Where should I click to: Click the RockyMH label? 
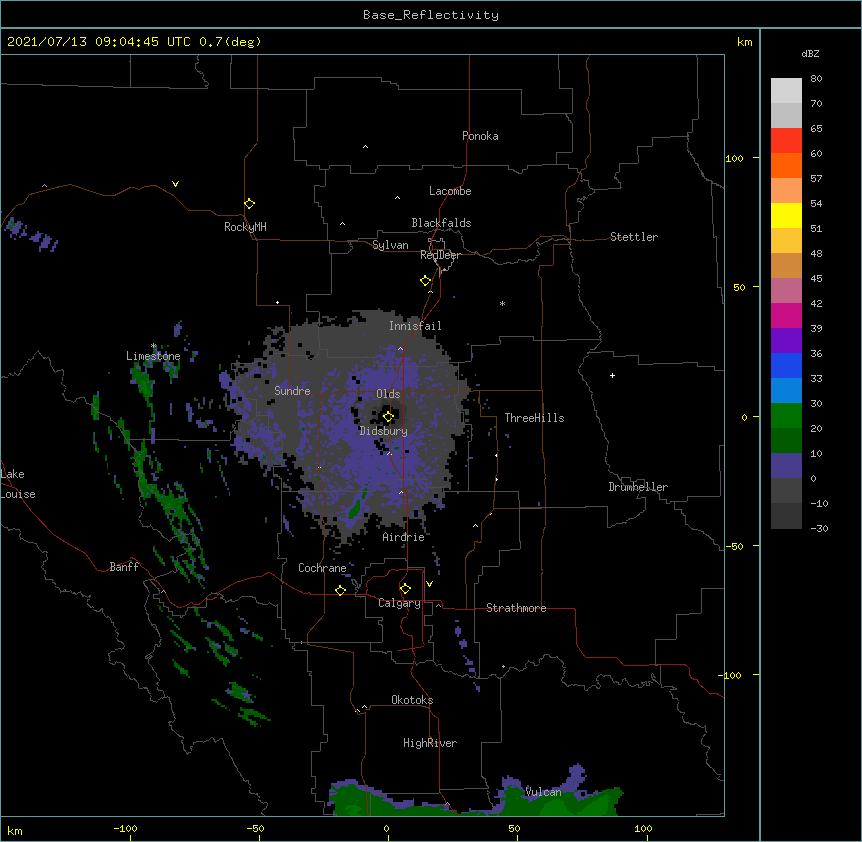(x=245, y=227)
